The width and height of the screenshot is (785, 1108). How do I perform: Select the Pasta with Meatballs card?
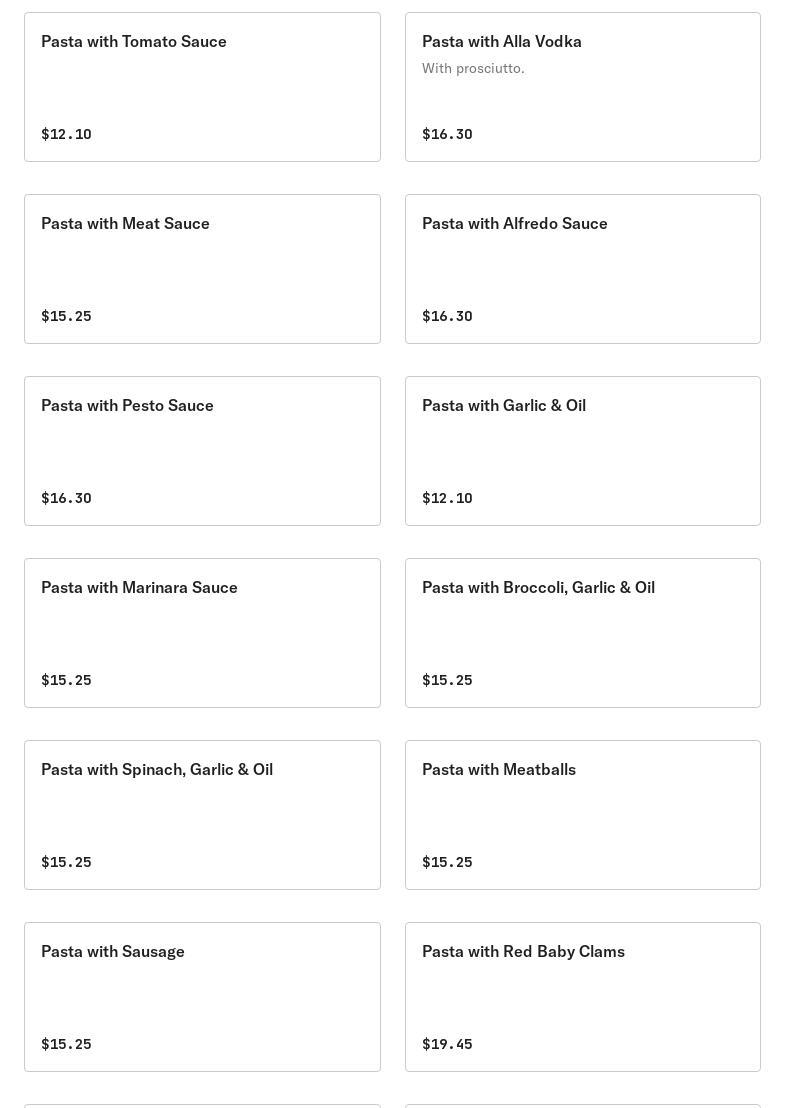click(x=582, y=815)
